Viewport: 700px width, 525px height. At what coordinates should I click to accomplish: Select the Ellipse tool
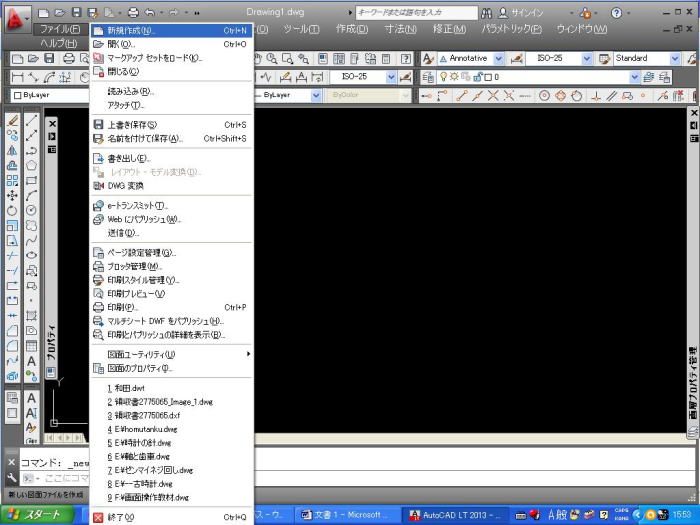point(31,256)
